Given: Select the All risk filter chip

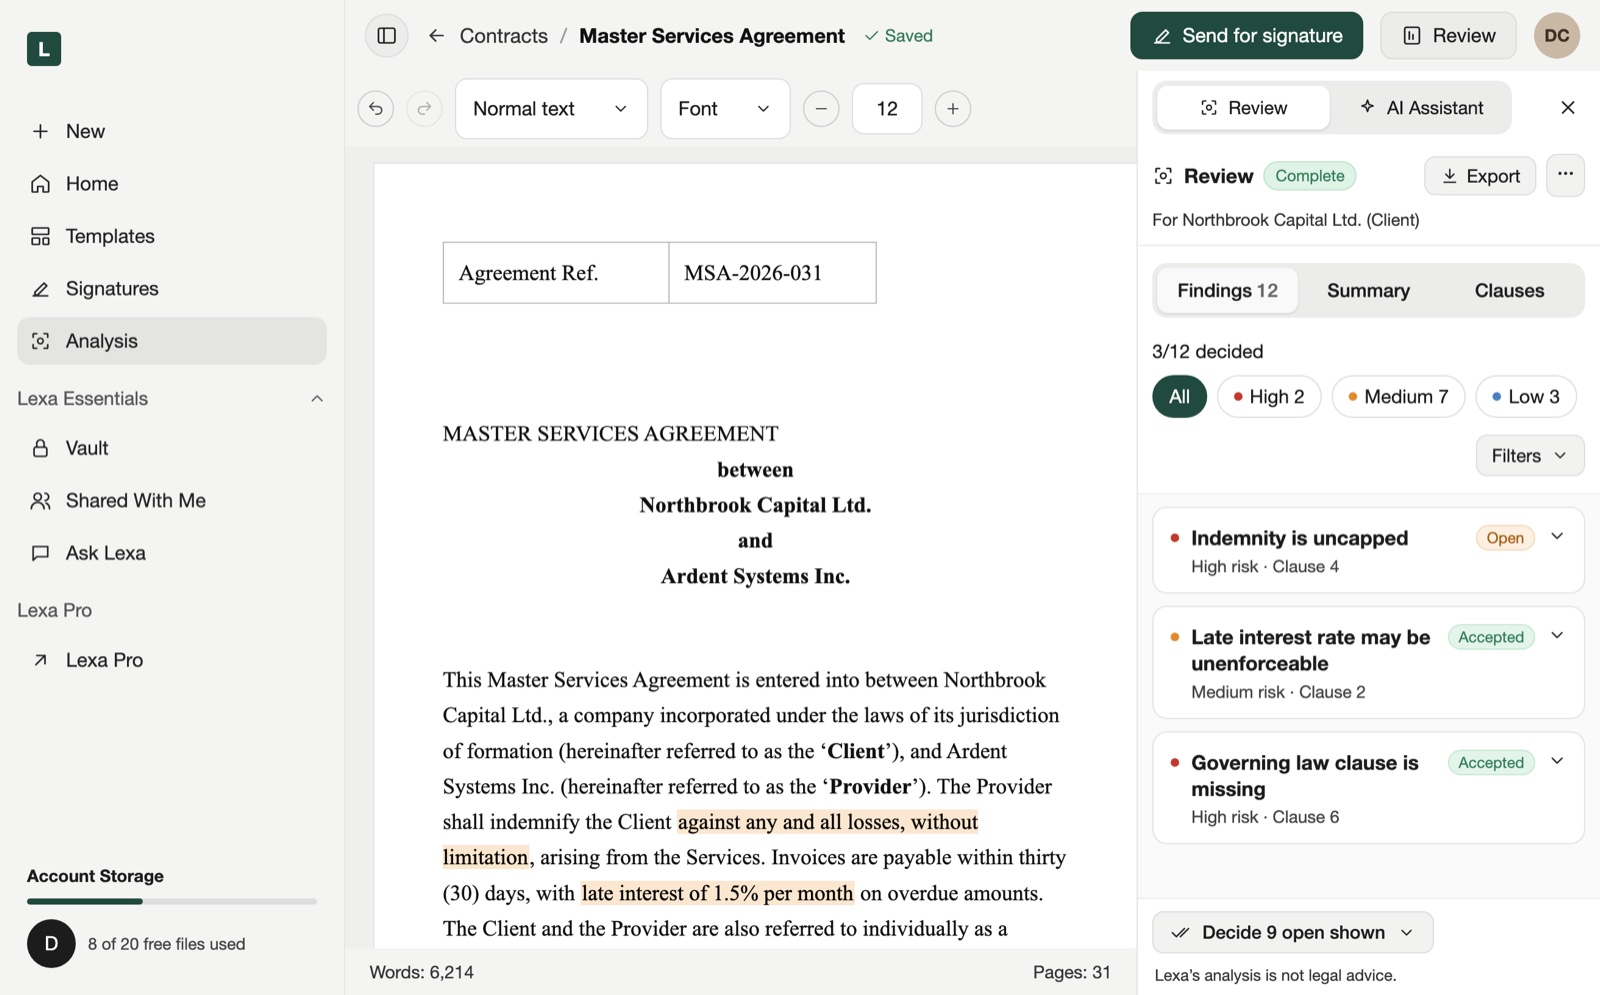Looking at the screenshot, I should (1180, 397).
